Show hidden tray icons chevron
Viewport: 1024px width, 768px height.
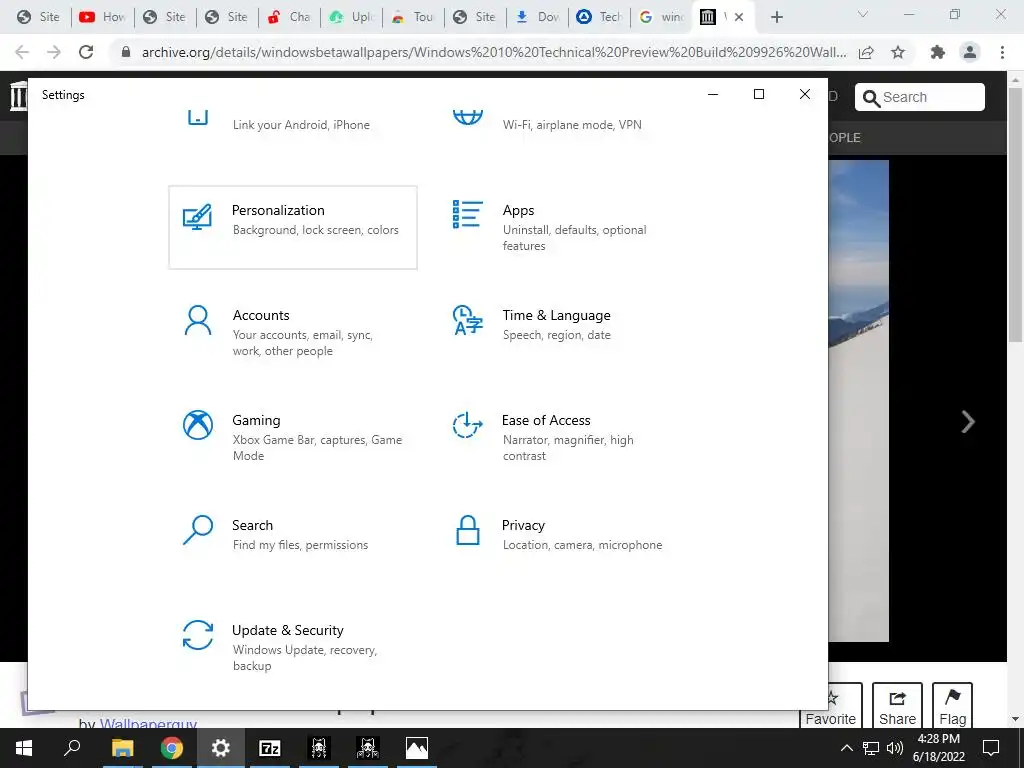click(846, 748)
